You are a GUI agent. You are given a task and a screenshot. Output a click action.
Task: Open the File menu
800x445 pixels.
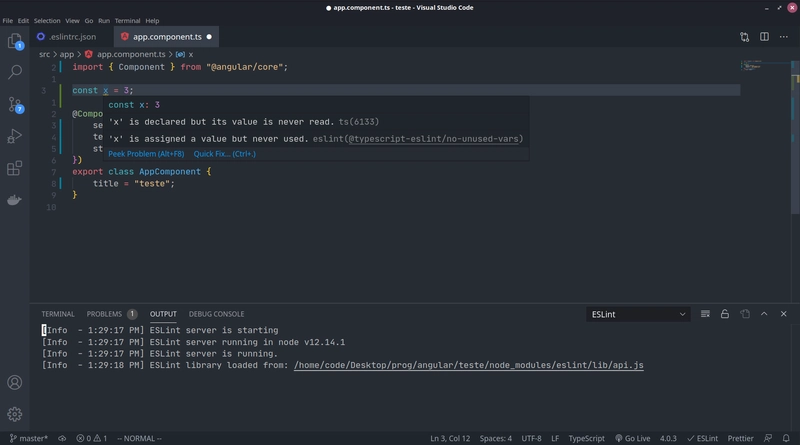click(8, 21)
